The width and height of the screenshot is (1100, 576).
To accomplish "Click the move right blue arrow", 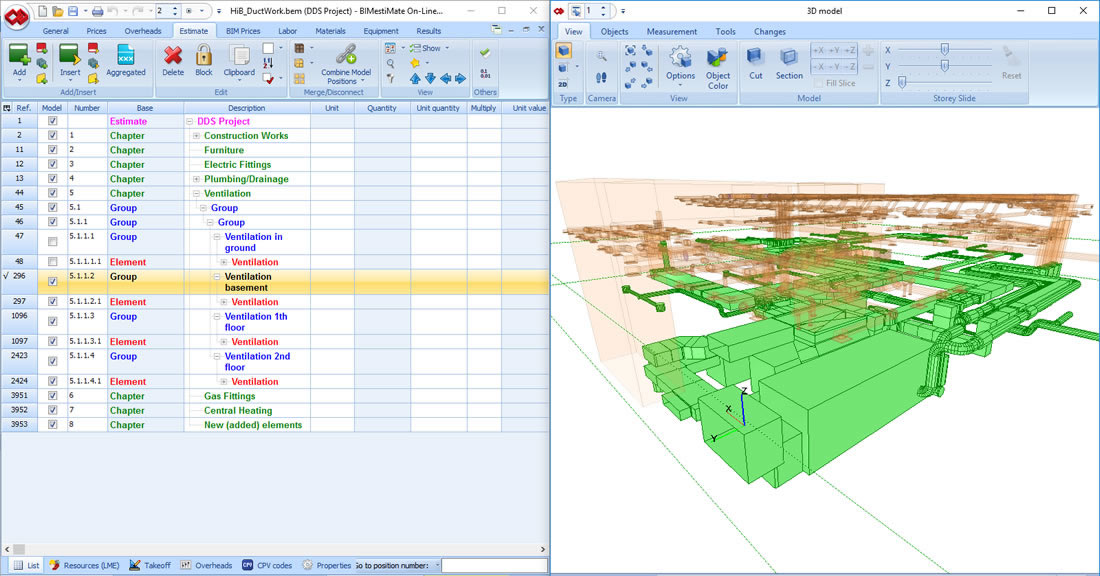I will coord(460,79).
